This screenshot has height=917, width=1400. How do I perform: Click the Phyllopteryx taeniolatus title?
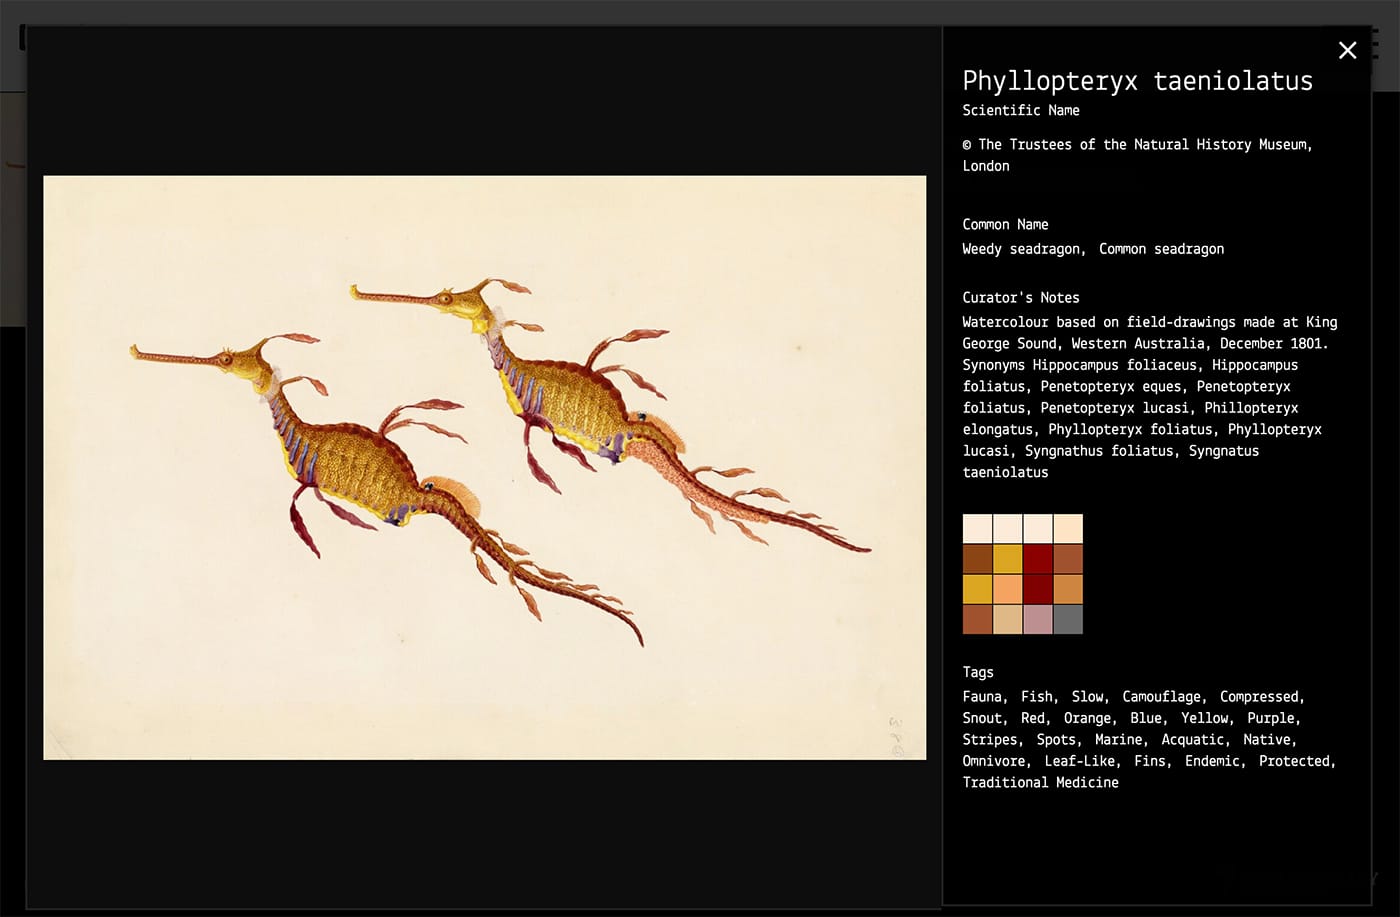point(1137,81)
